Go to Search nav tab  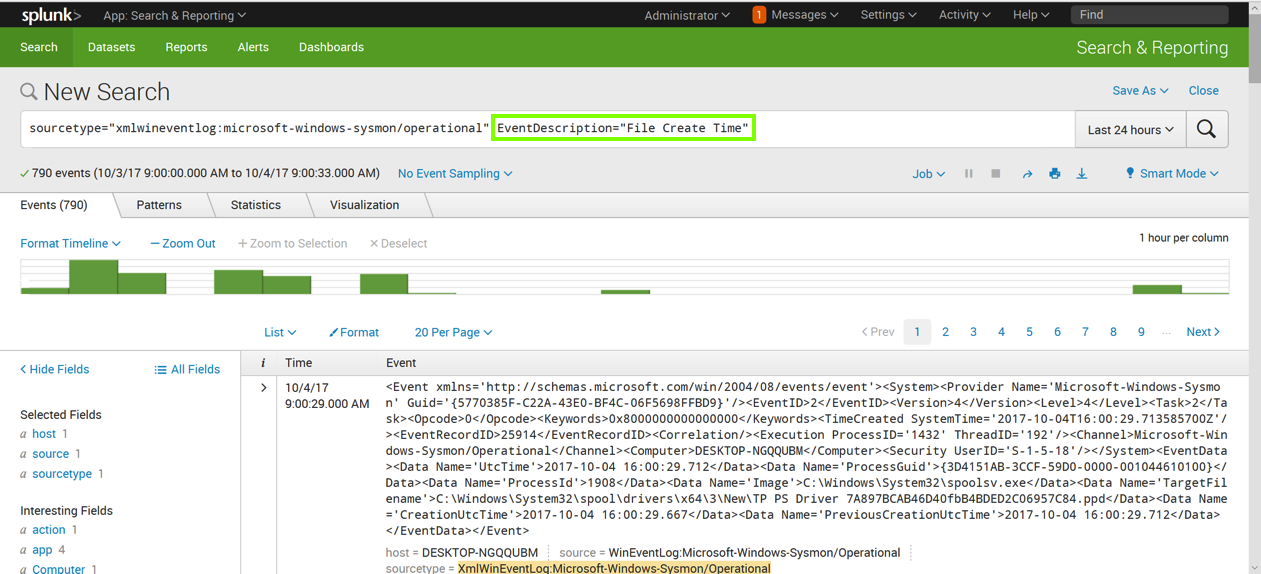pos(39,47)
